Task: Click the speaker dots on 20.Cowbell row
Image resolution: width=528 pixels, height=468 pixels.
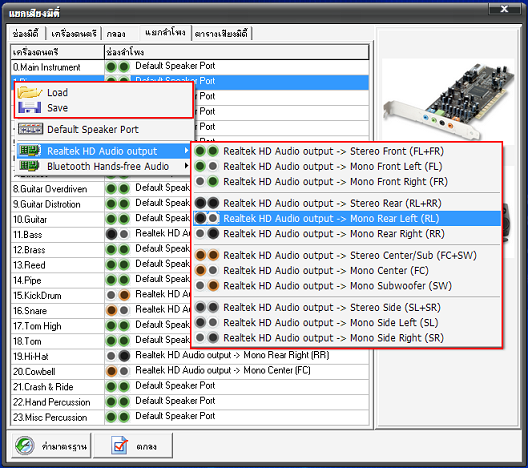Action: (x=118, y=371)
